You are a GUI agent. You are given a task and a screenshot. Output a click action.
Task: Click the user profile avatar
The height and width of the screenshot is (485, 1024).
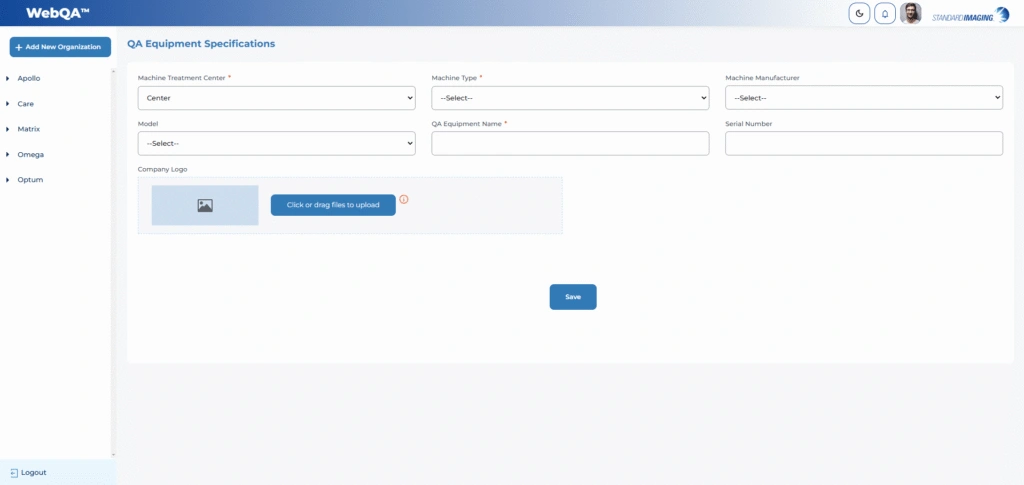click(x=911, y=13)
